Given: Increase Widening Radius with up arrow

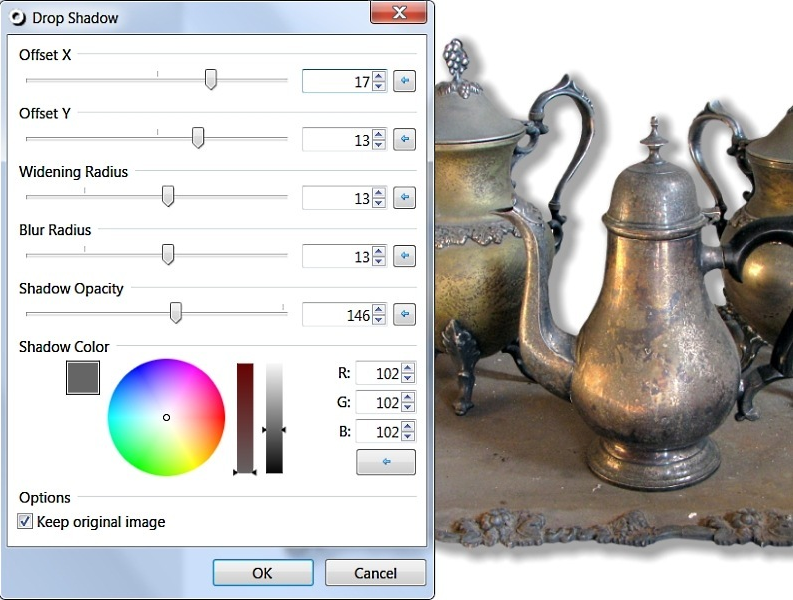Looking at the screenshot, I should 379,192.
